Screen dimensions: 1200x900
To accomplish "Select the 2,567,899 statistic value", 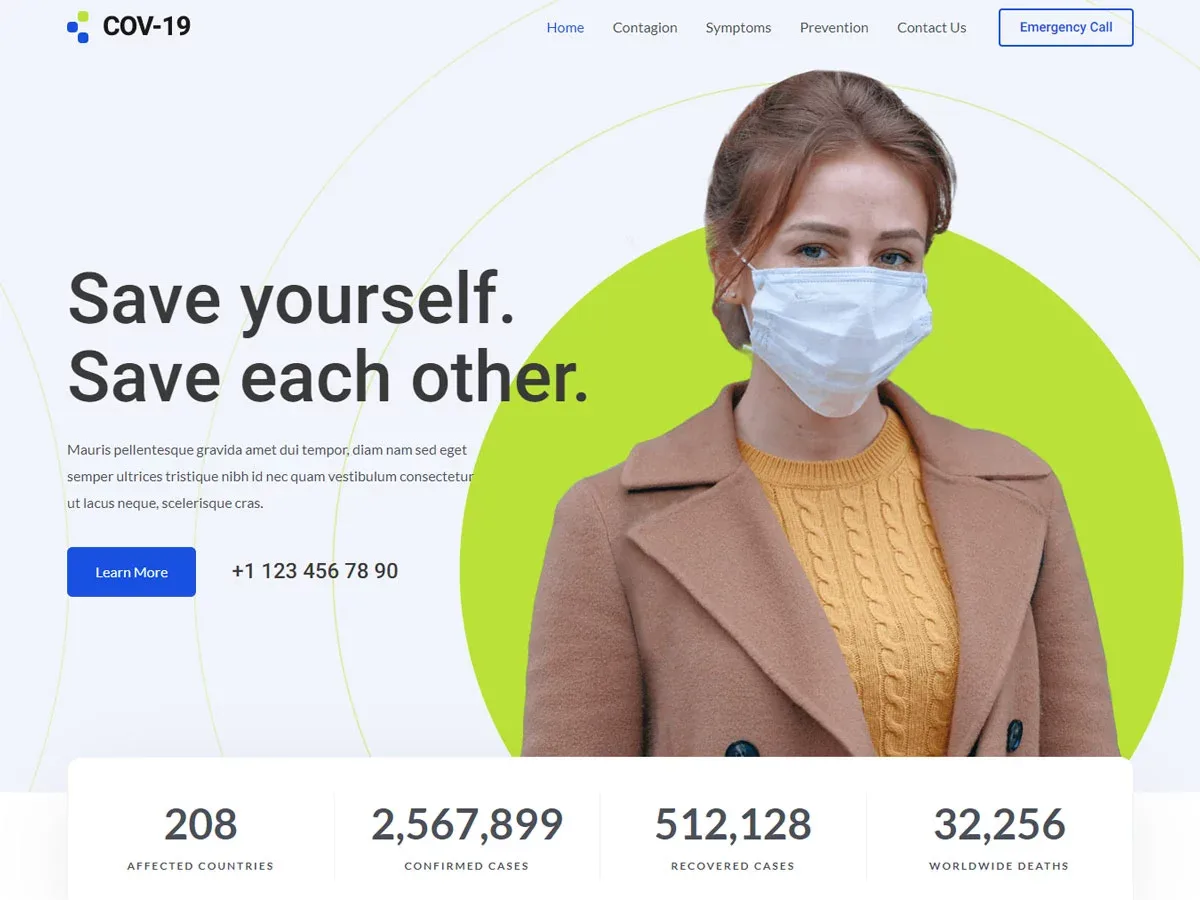I will tap(467, 825).
